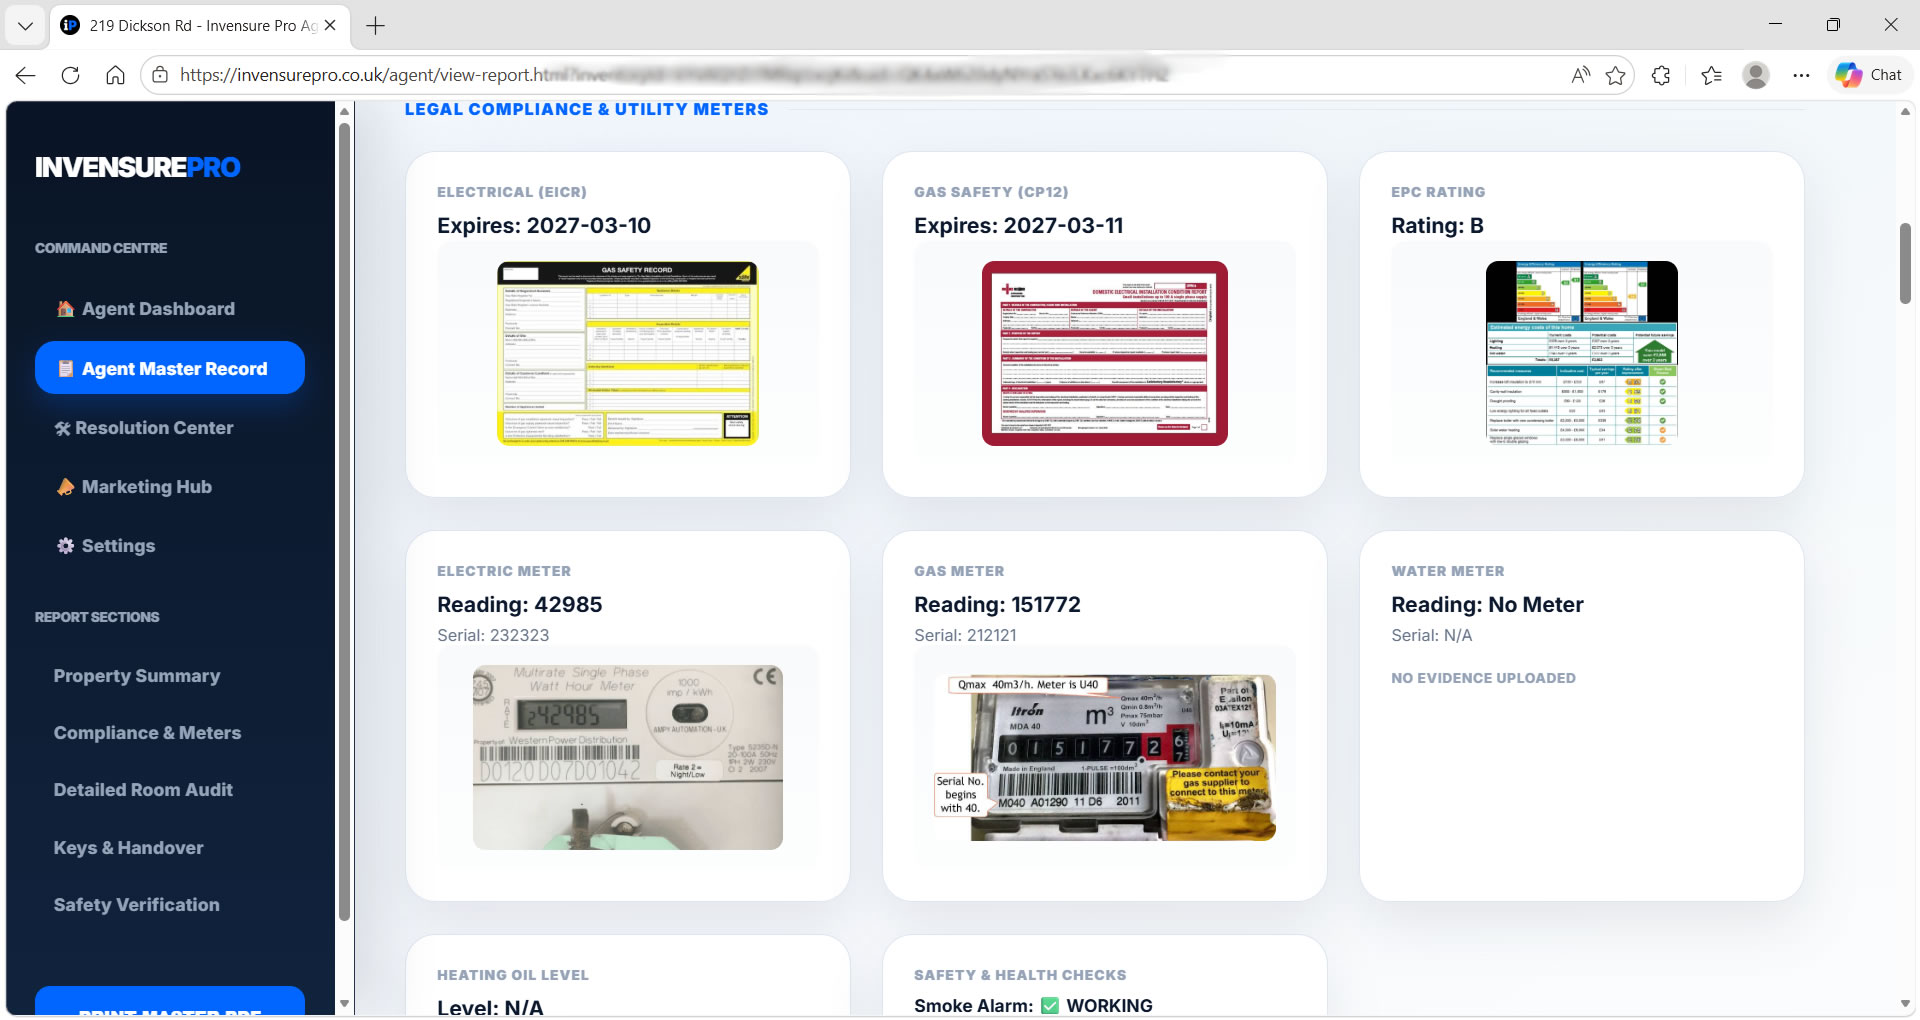Click the sidebar scroll up arrow
1920x1020 pixels.
tap(344, 111)
